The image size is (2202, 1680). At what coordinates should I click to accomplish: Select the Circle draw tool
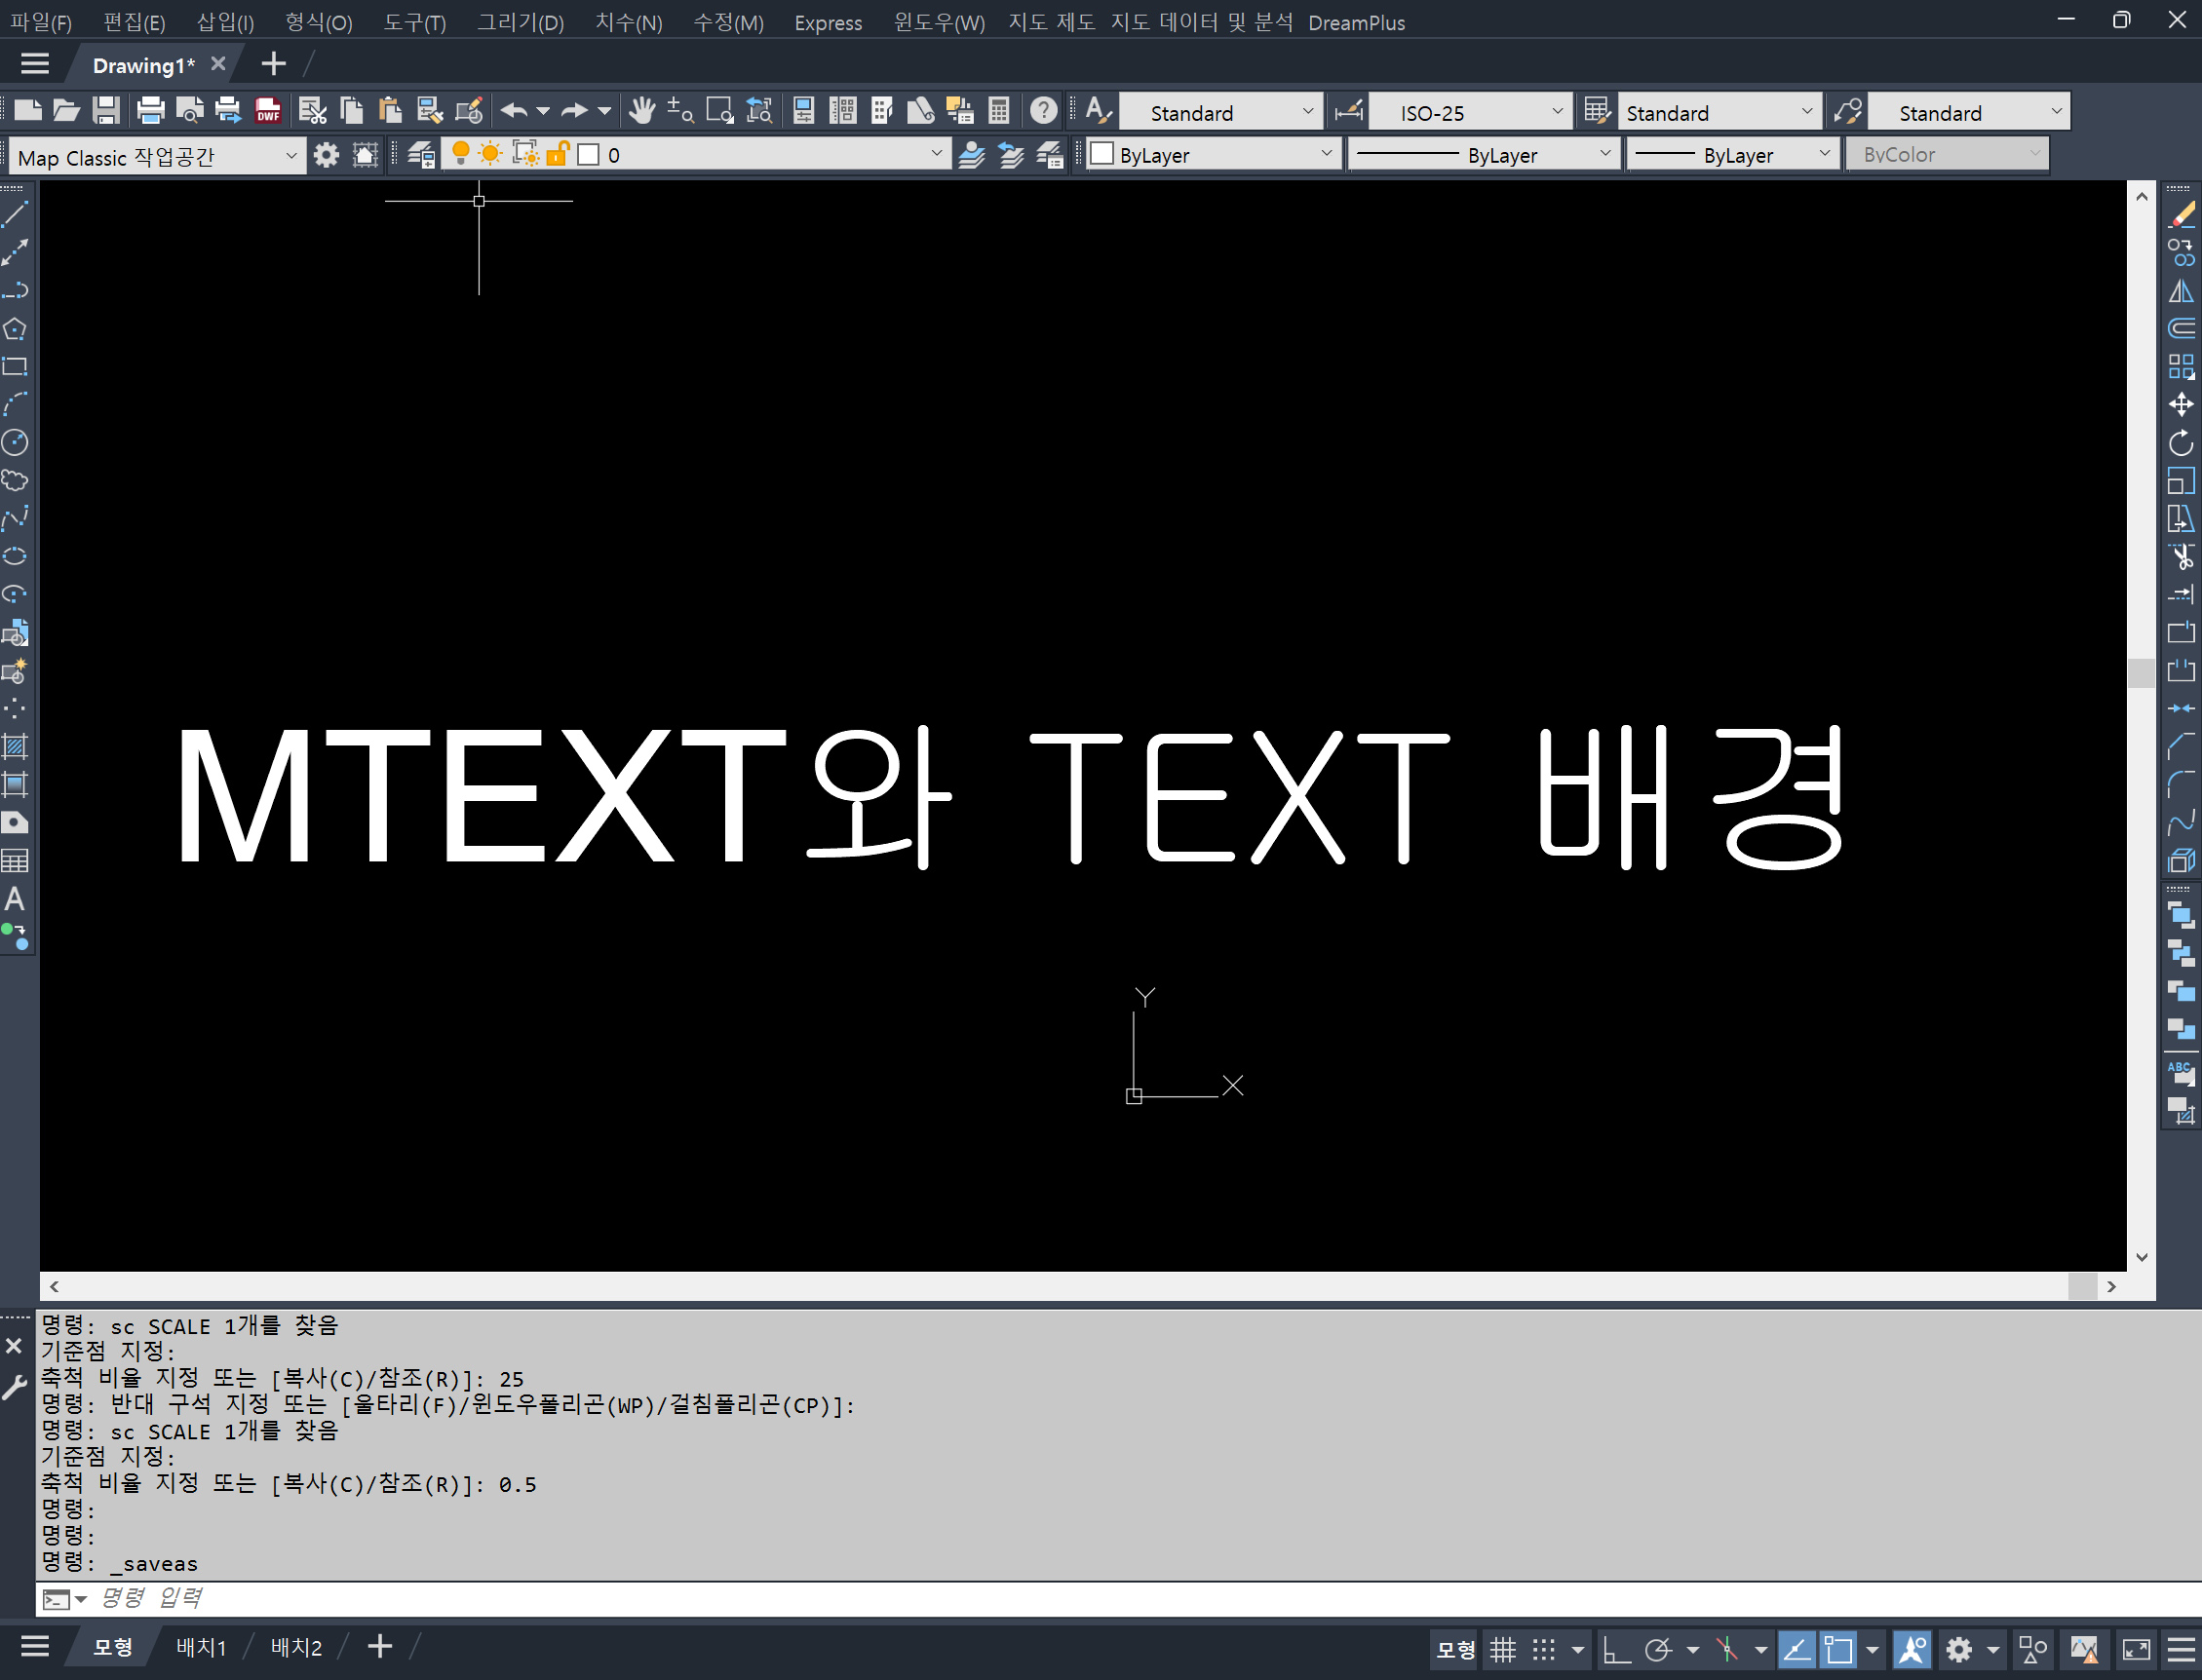click(x=15, y=443)
